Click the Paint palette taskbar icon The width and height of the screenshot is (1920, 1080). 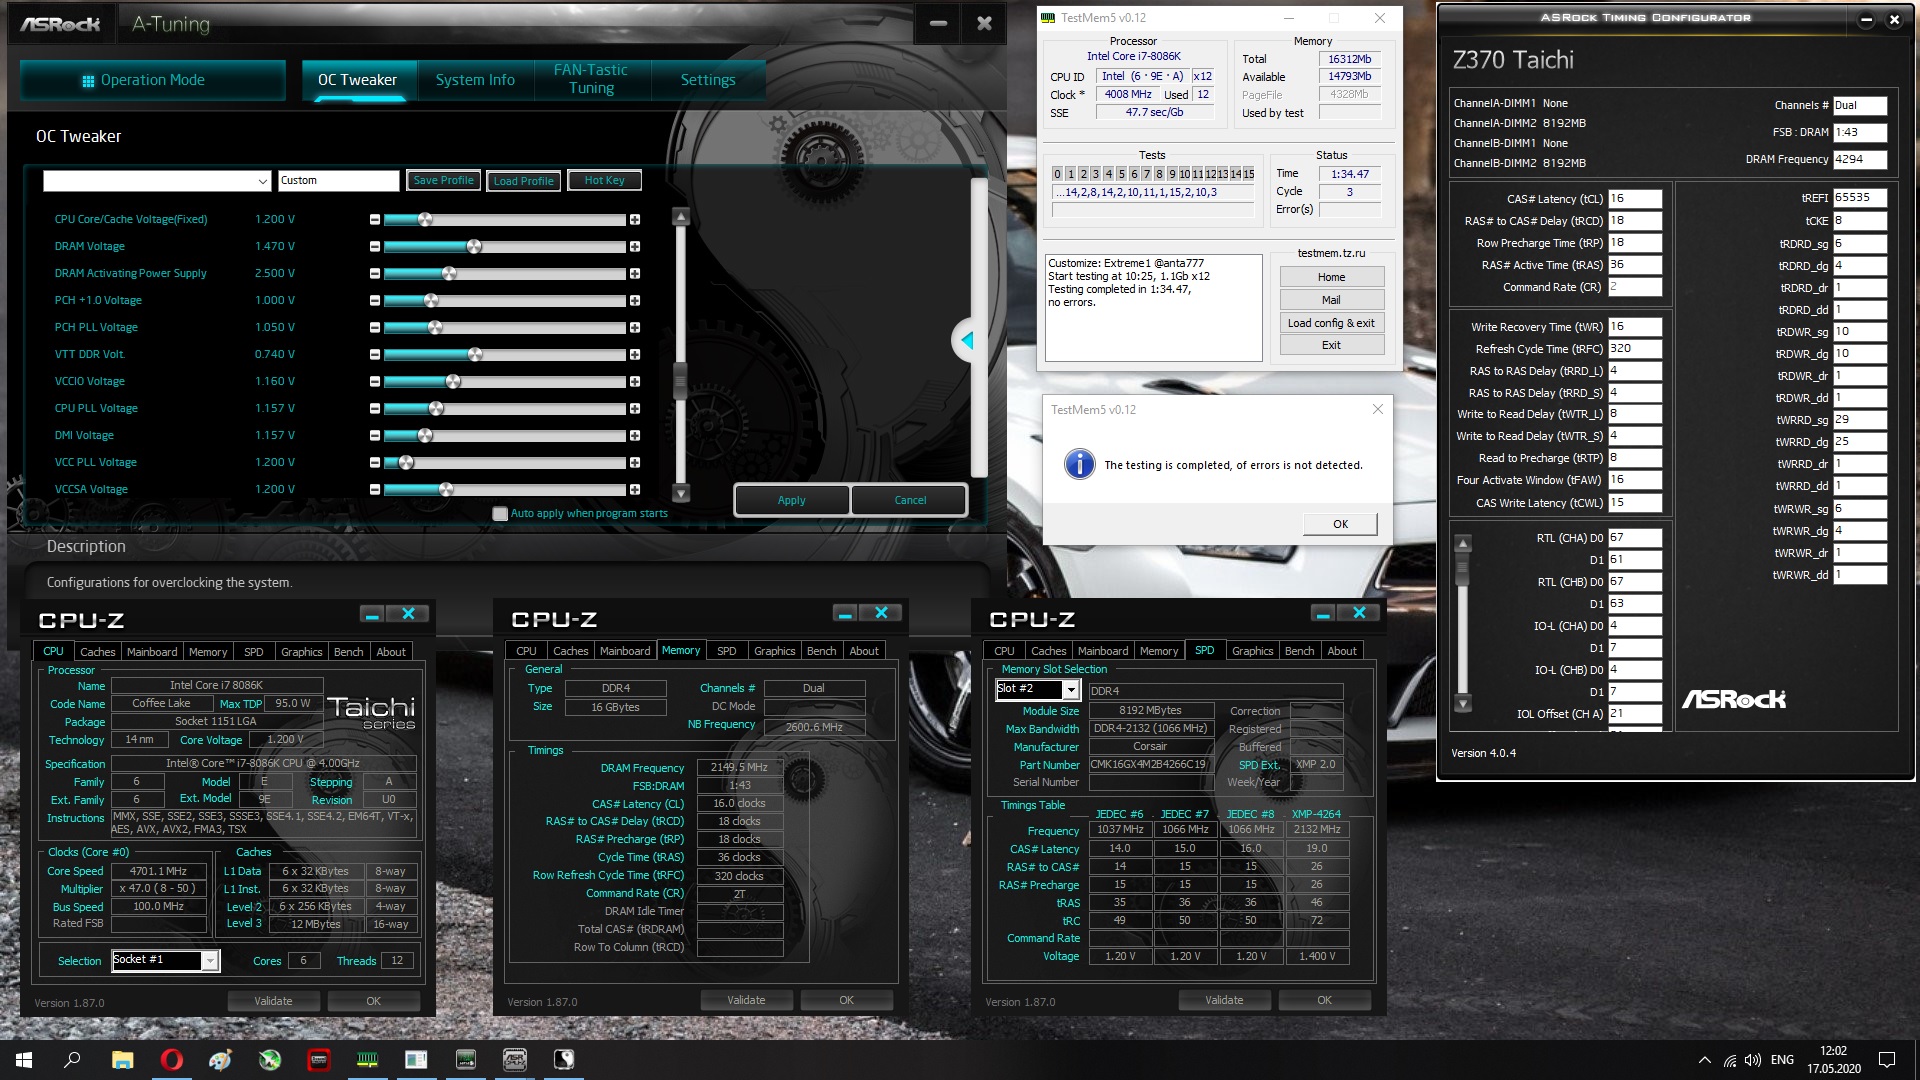click(x=220, y=1060)
